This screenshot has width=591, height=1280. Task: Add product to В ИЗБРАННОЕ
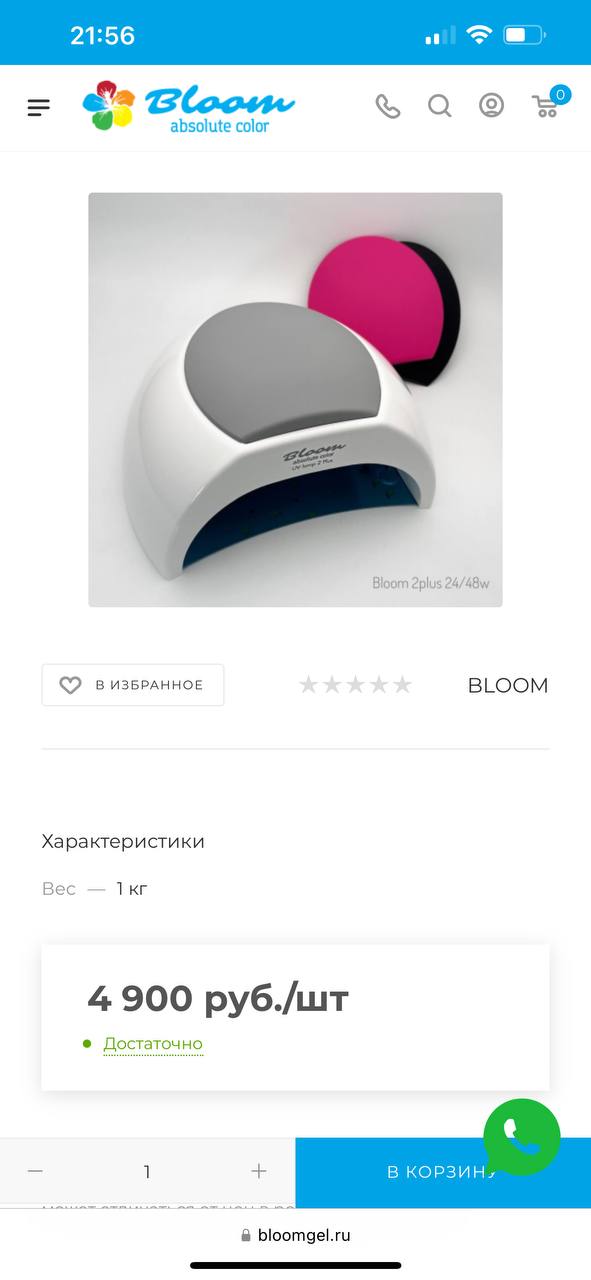click(133, 685)
